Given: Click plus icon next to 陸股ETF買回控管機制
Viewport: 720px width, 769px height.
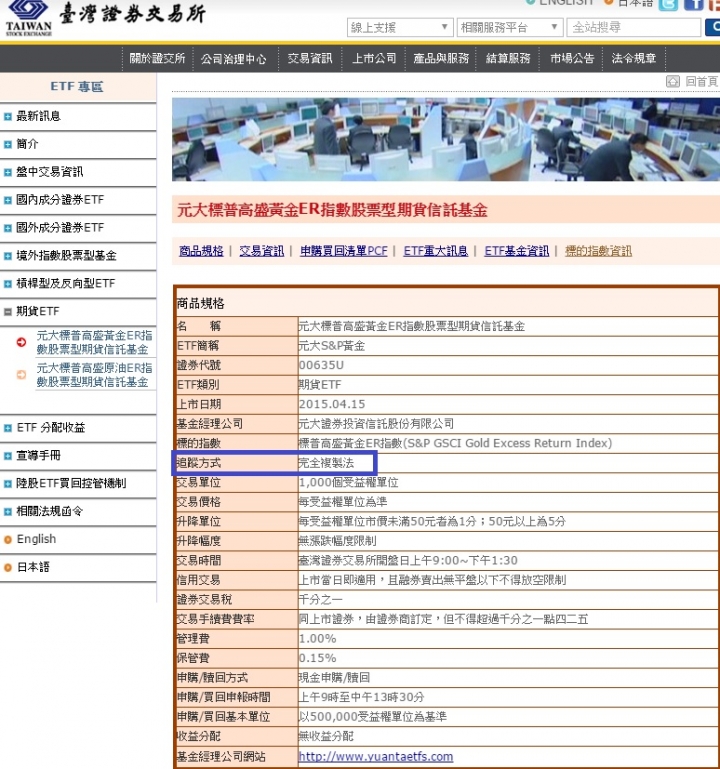Looking at the screenshot, I should [x=7, y=484].
